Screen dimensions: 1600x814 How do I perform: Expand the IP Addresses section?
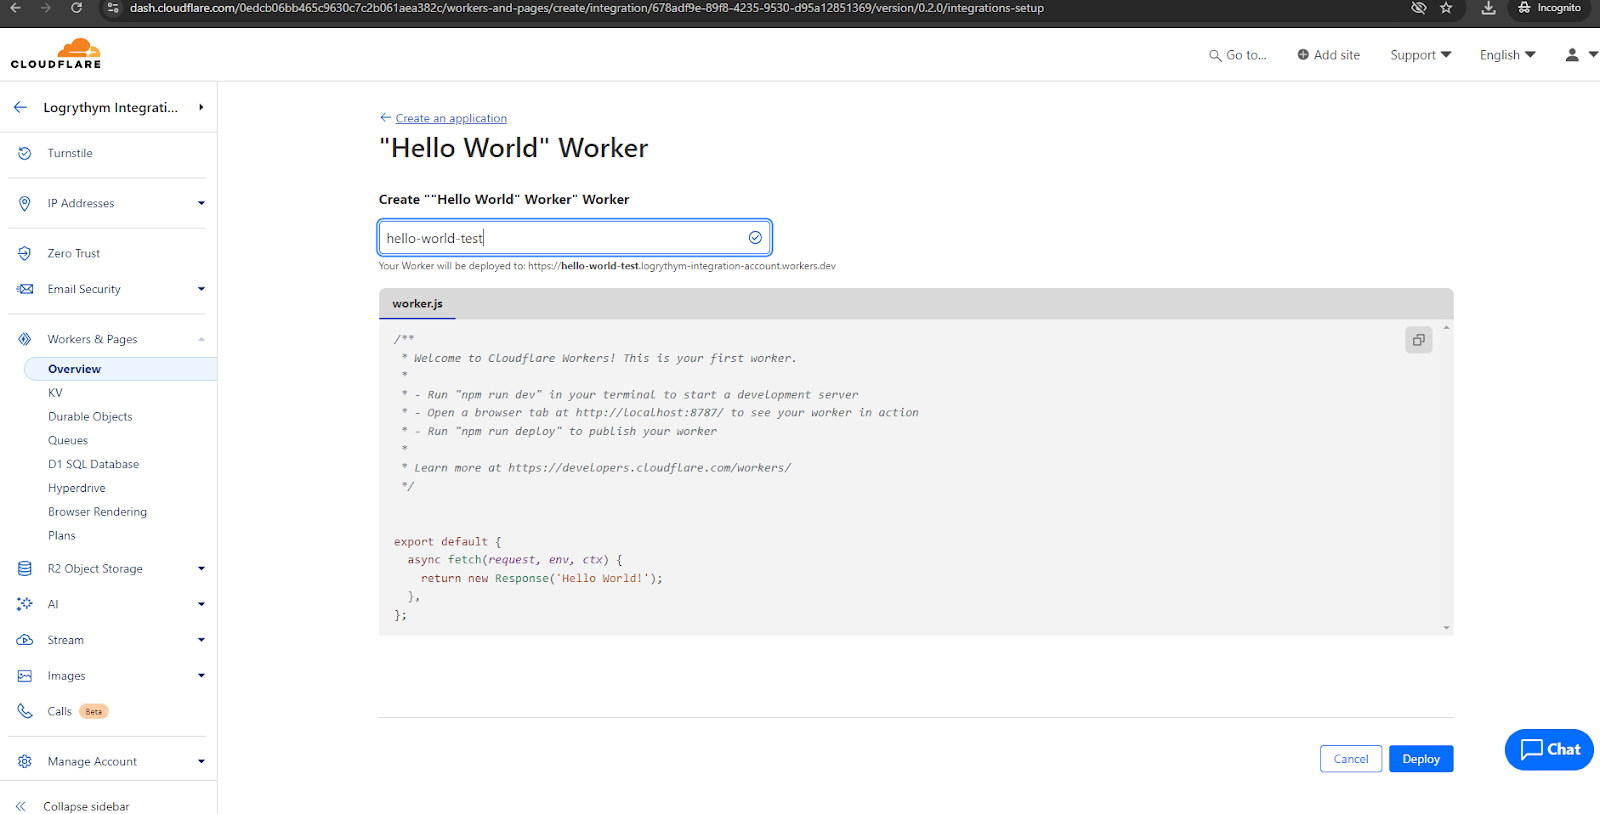pyautogui.click(x=201, y=203)
